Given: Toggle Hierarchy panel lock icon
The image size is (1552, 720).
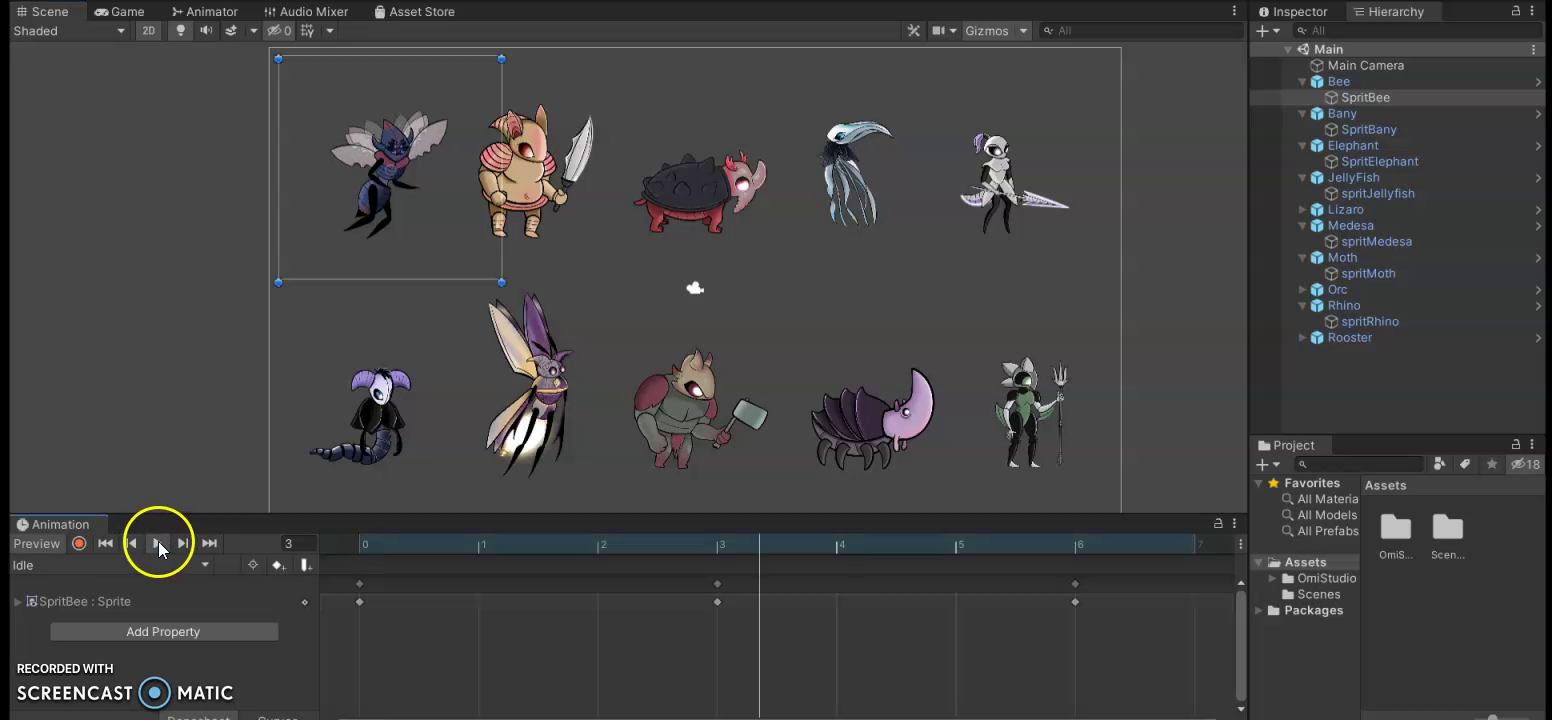Looking at the screenshot, I should (1517, 11).
